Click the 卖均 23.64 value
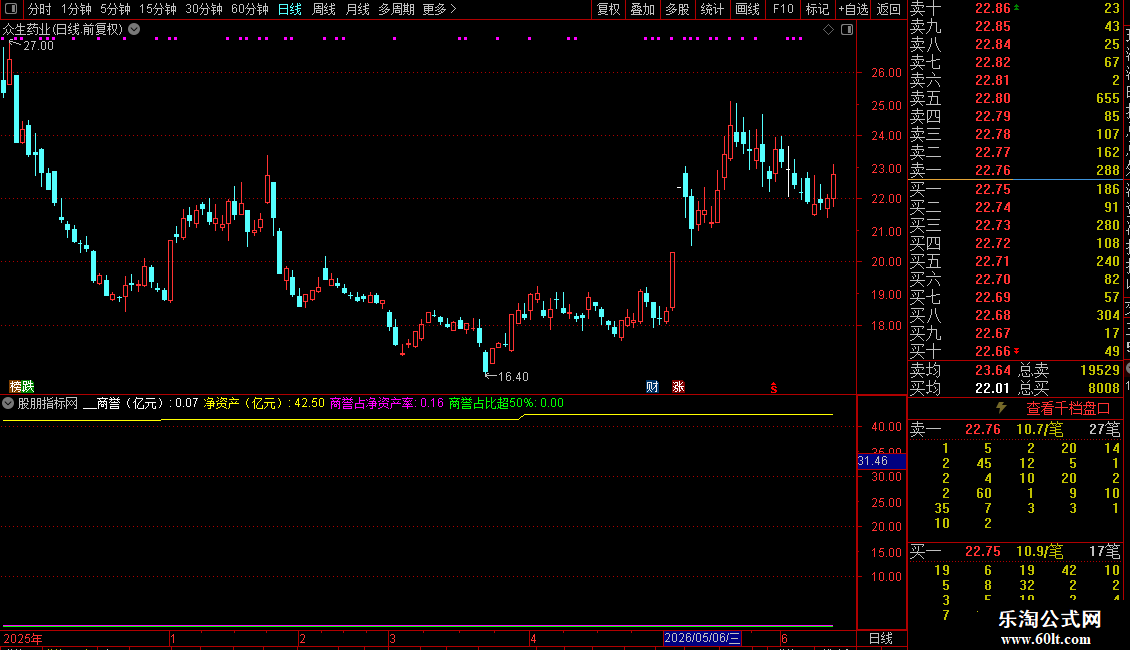Viewport: 1130px width, 650px height. pos(992,370)
